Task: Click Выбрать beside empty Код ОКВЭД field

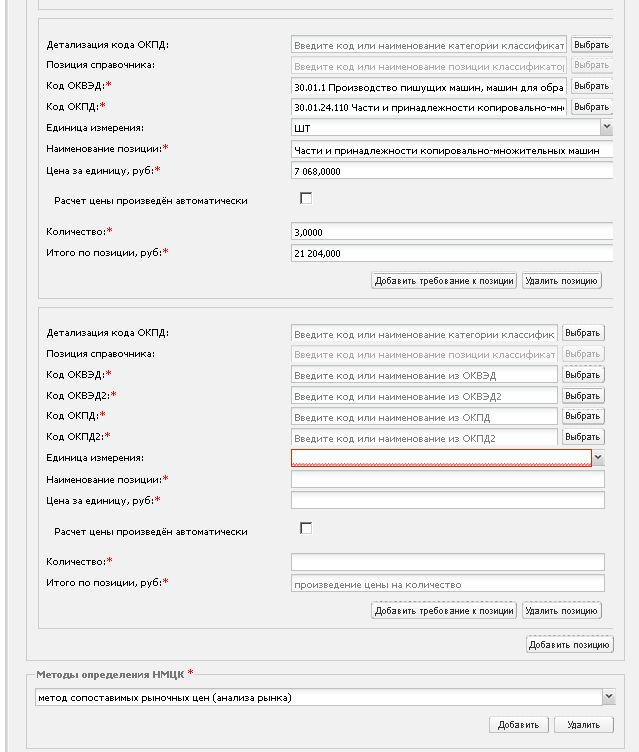Action: [583, 375]
